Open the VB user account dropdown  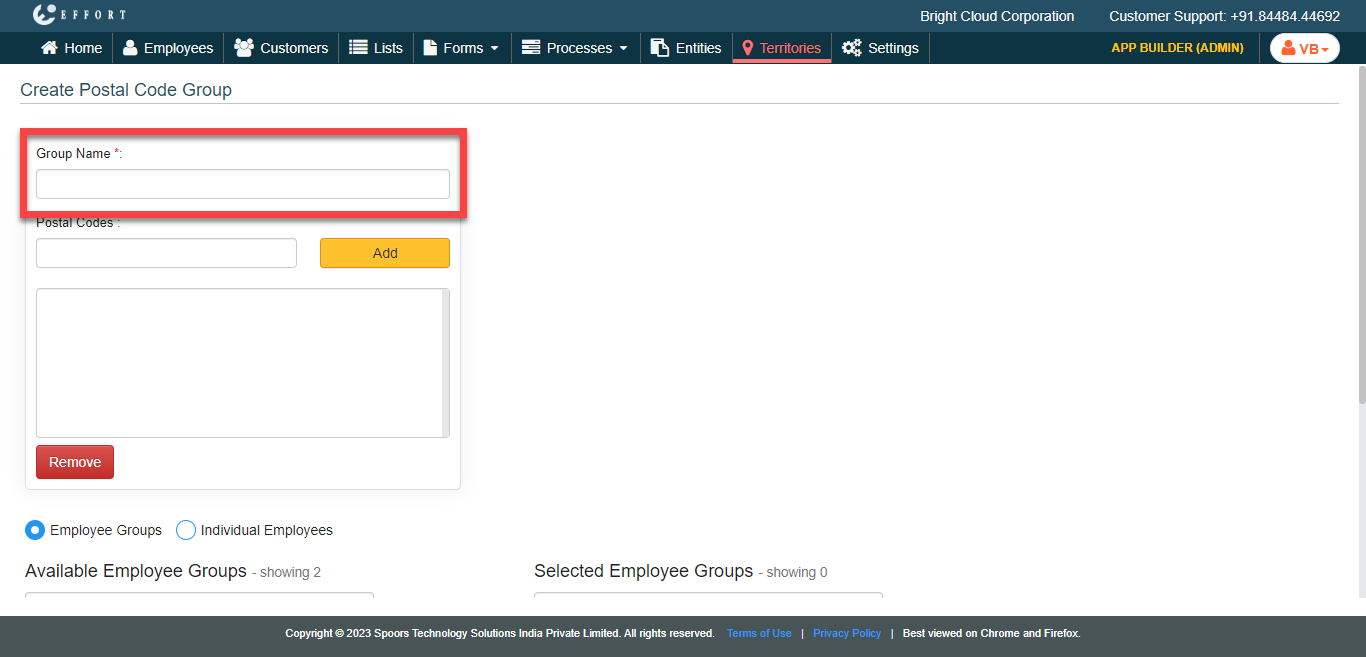pos(1304,48)
